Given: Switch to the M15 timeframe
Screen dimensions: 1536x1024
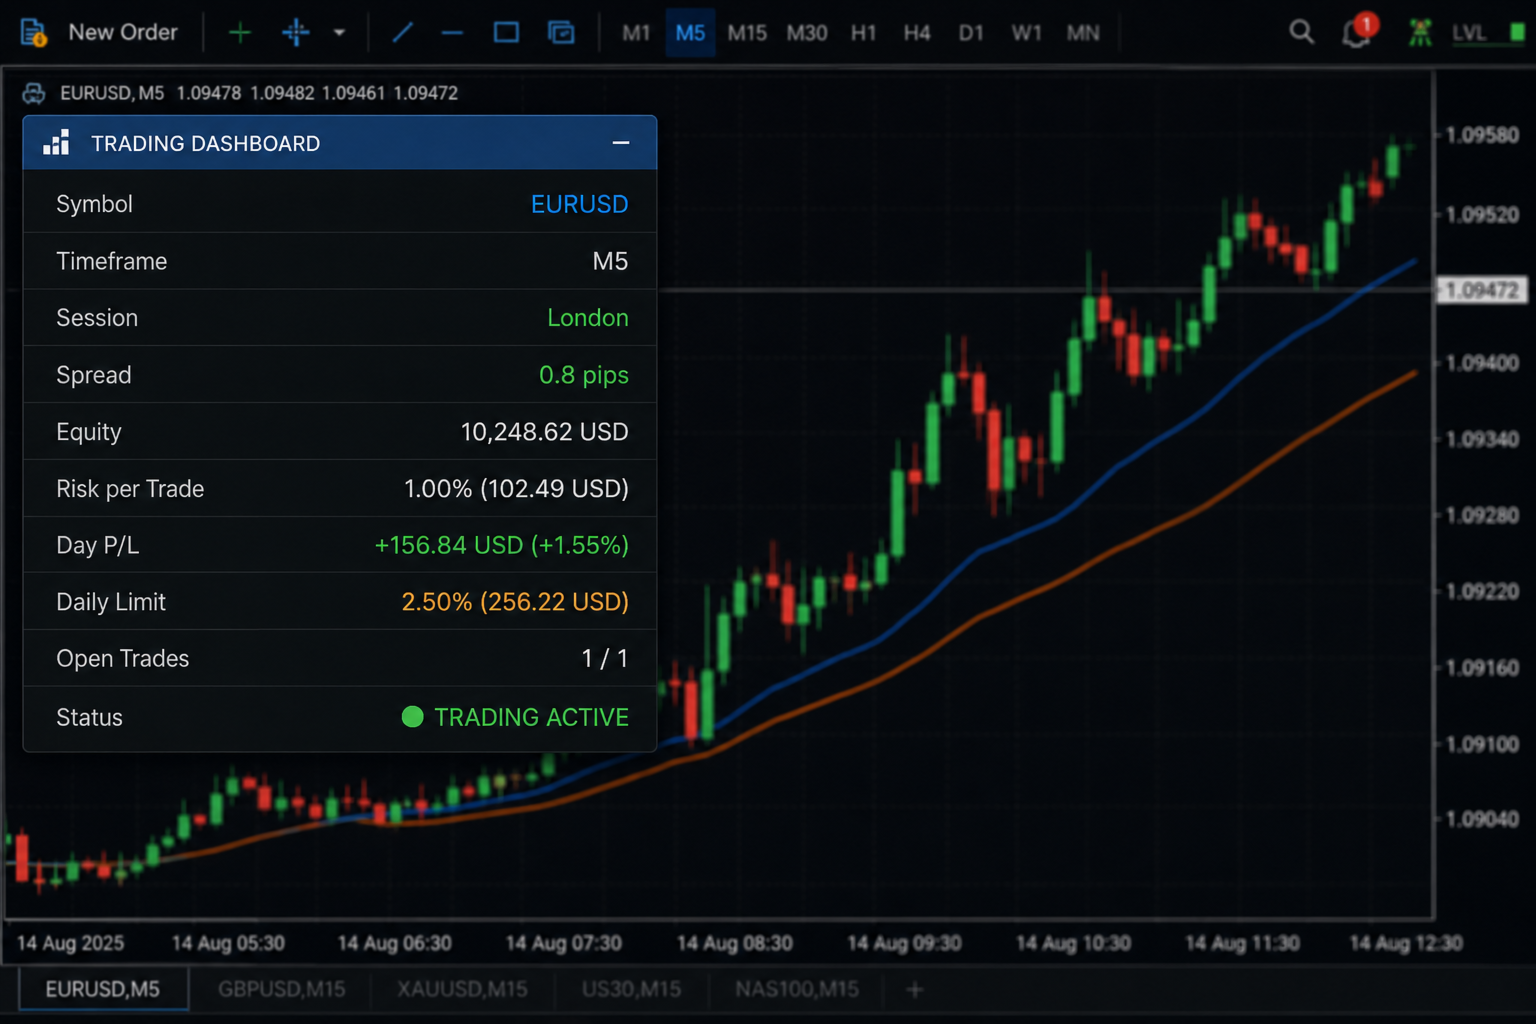Looking at the screenshot, I should [x=747, y=33].
